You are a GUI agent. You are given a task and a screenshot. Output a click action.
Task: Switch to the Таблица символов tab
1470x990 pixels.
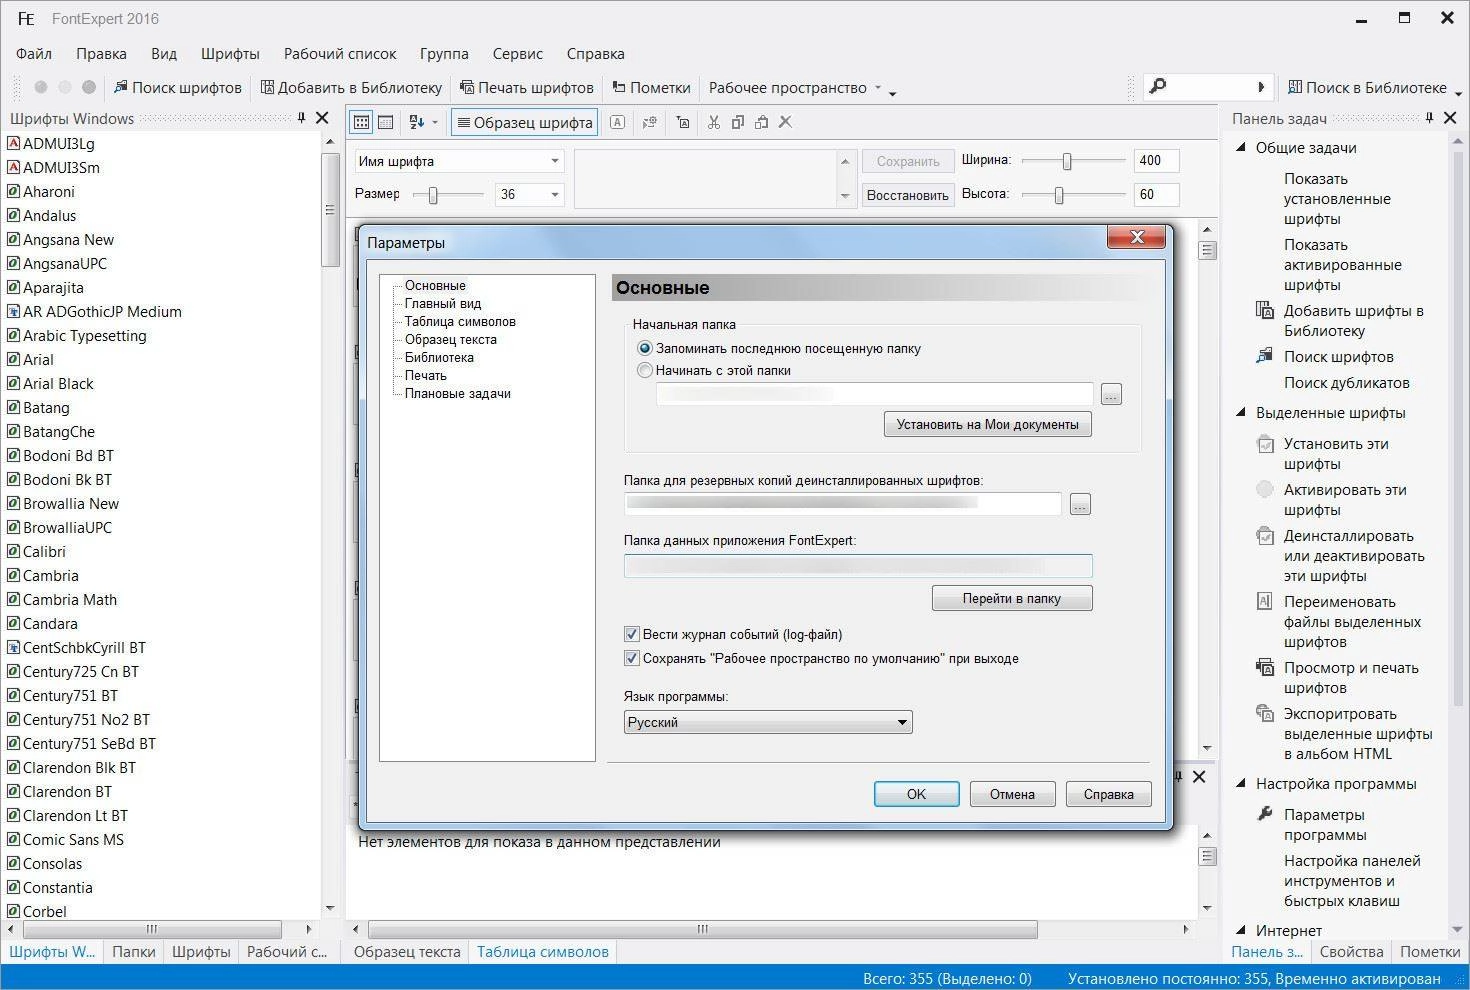point(543,951)
